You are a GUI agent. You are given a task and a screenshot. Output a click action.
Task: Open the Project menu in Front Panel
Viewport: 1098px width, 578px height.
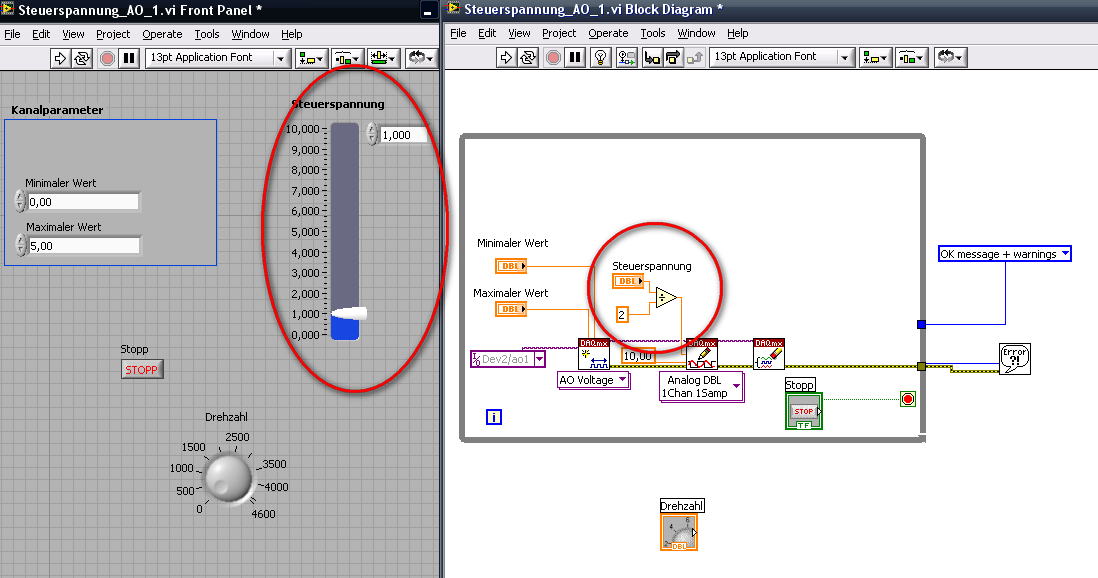113,34
